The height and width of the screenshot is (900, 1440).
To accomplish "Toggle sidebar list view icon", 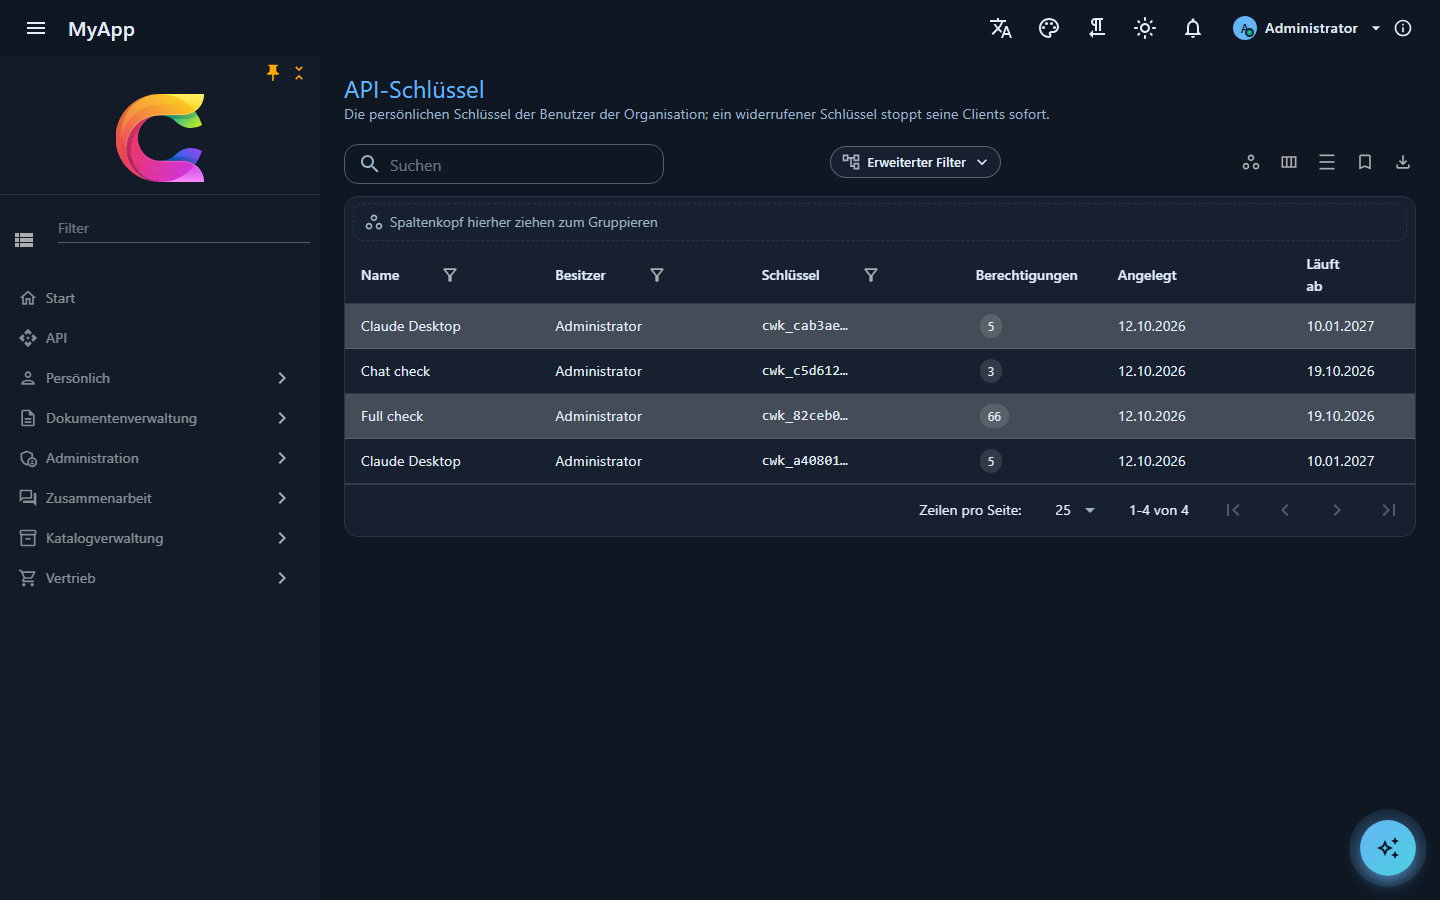I will [x=24, y=240].
